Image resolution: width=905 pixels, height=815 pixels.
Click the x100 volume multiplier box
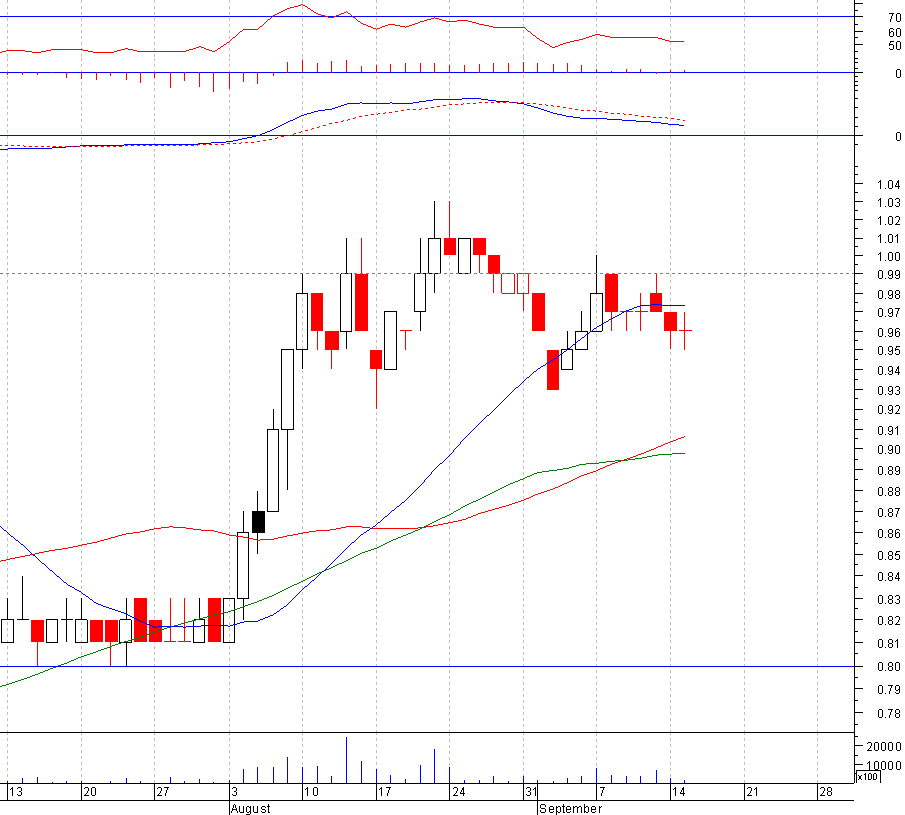(x=867, y=777)
